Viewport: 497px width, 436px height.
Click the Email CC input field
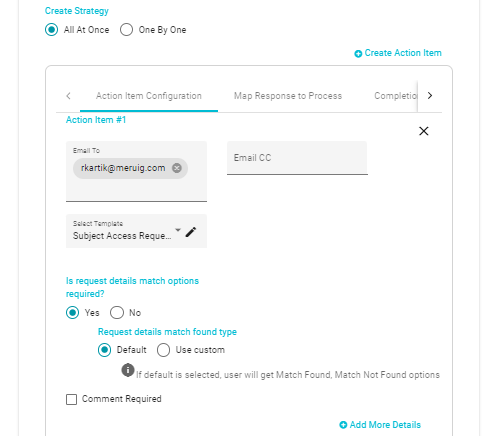297,158
